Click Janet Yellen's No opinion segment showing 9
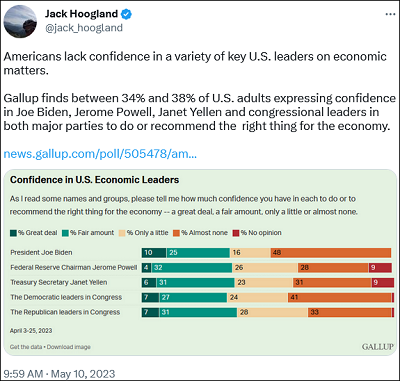400x381 pixels. (x=383, y=282)
